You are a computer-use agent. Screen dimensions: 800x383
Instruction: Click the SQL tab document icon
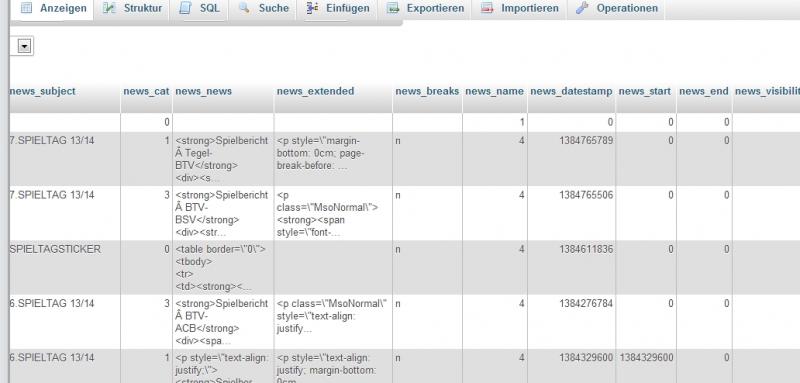click(x=185, y=8)
